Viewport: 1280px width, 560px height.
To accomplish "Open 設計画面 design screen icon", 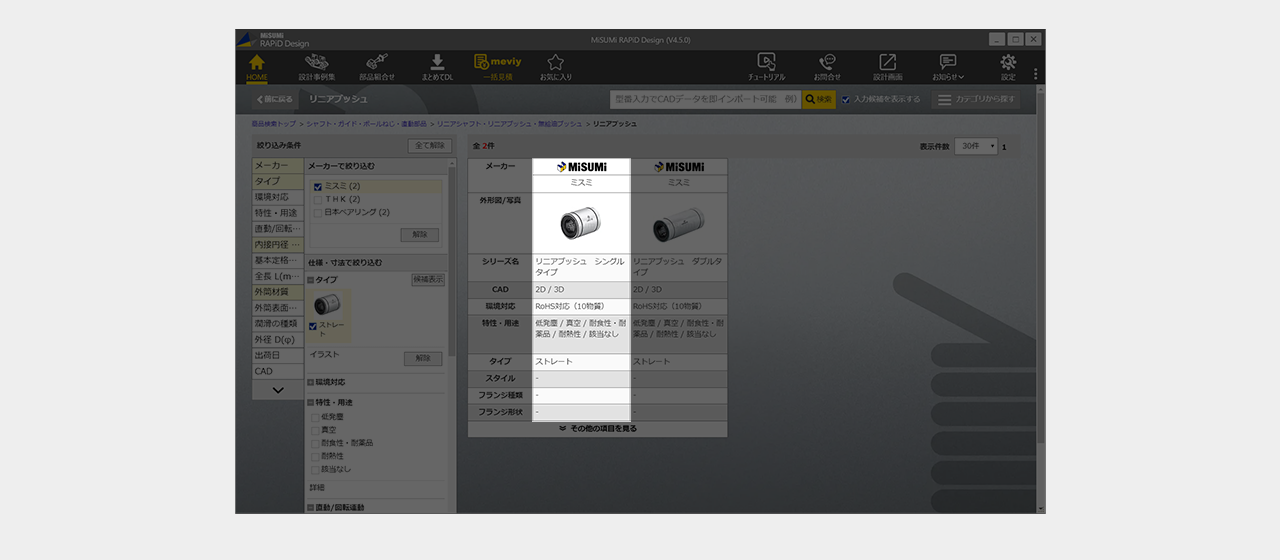I will [887, 67].
